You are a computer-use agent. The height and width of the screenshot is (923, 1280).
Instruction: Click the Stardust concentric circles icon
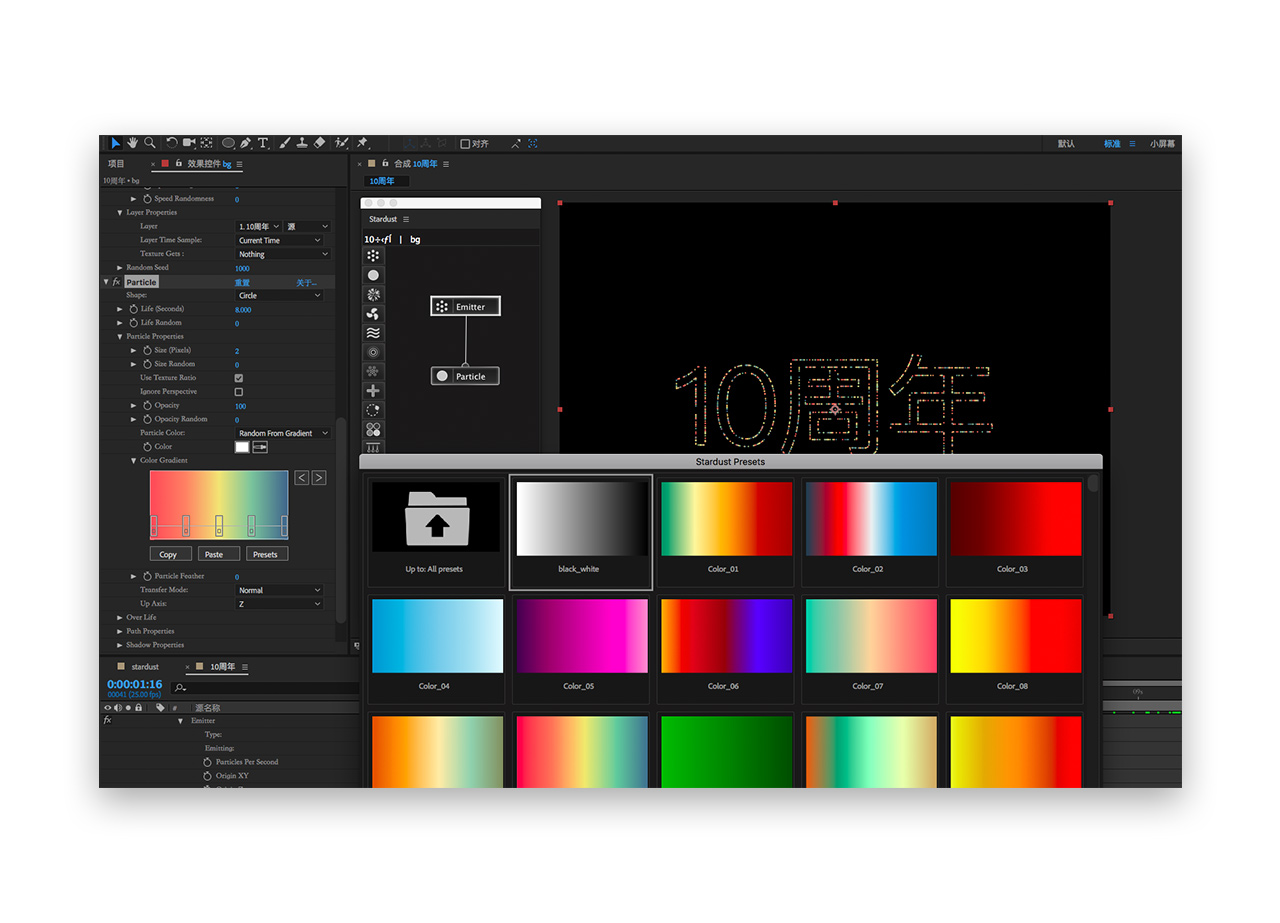coord(373,352)
